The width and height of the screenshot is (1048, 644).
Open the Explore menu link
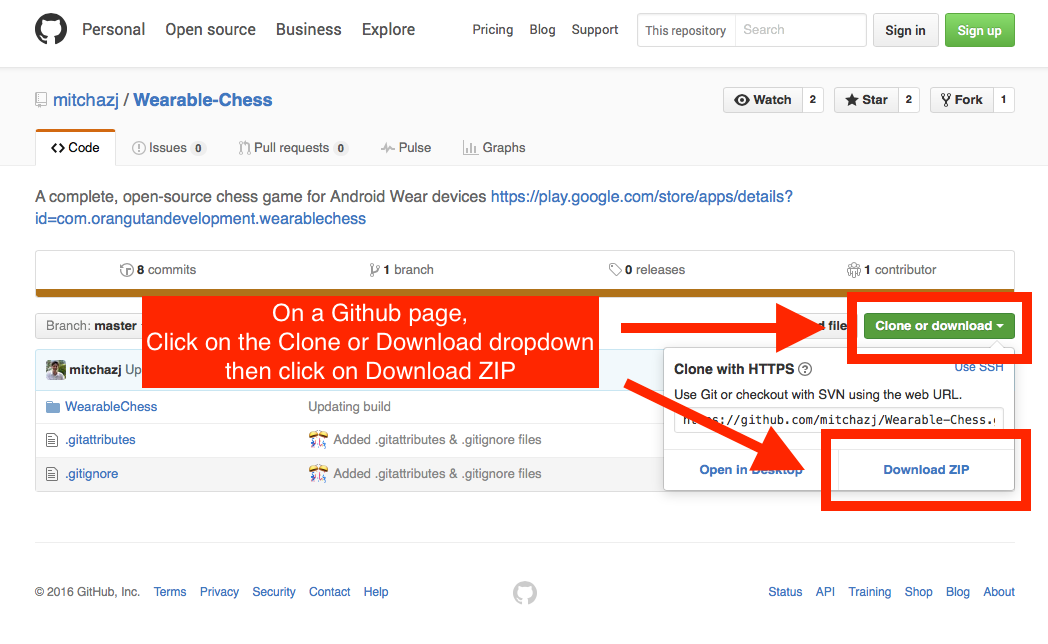[x=388, y=29]
